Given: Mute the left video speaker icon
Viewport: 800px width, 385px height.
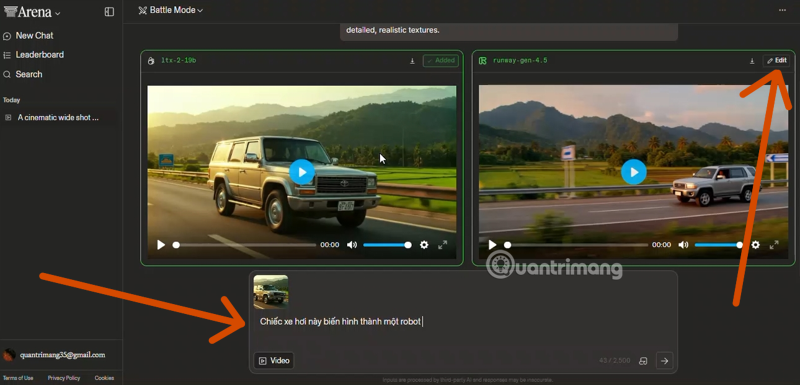Looking at the screenshot, I should 352,245.
